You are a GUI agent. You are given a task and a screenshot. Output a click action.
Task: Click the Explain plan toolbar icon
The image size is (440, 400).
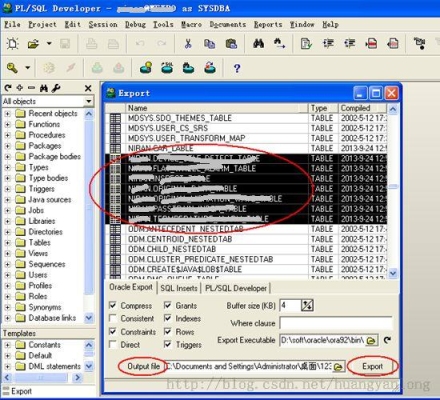146,68
